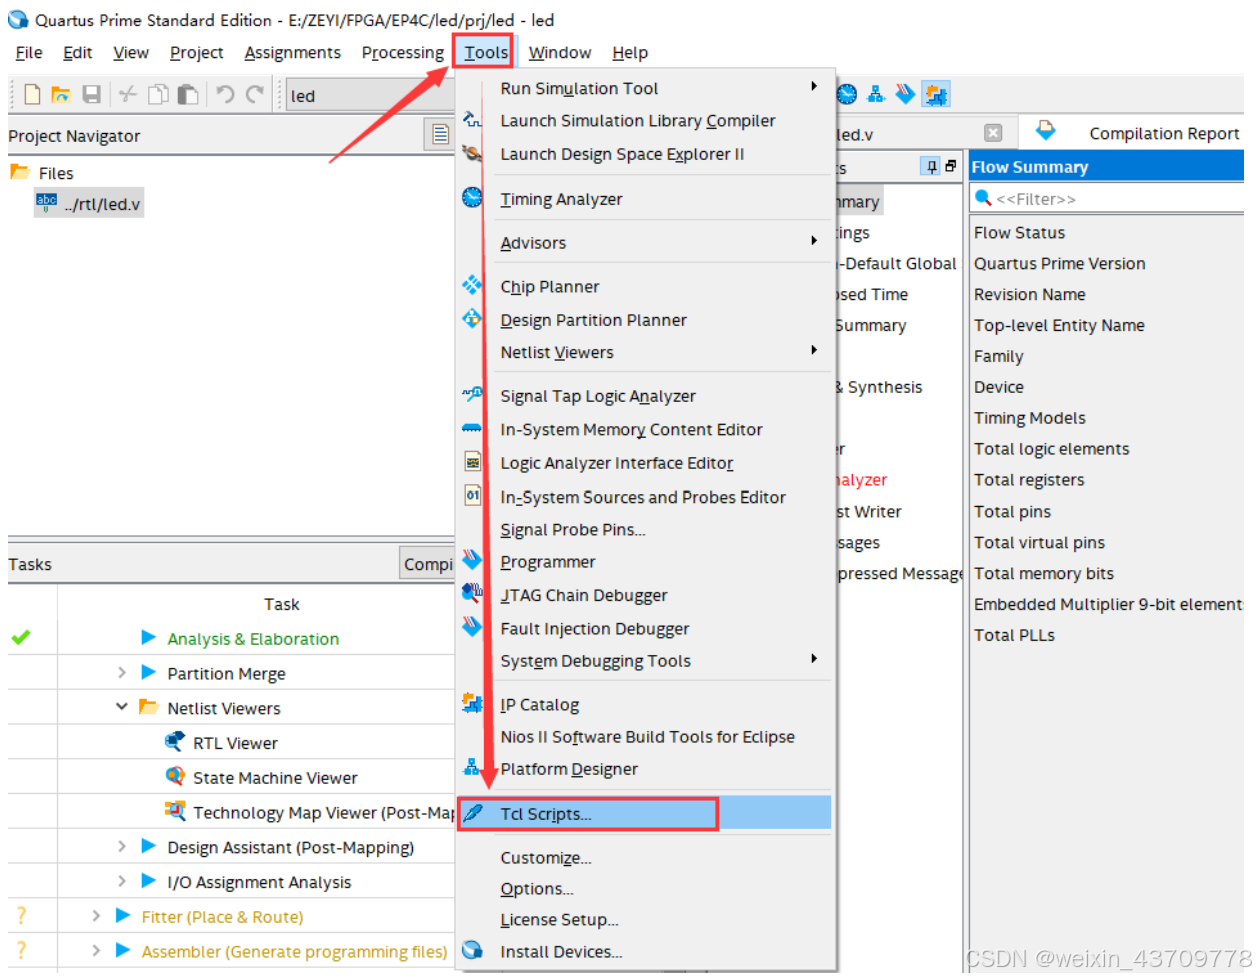
Task: Click the Cut scissors toolbar icon
Action: coord(127,94)
